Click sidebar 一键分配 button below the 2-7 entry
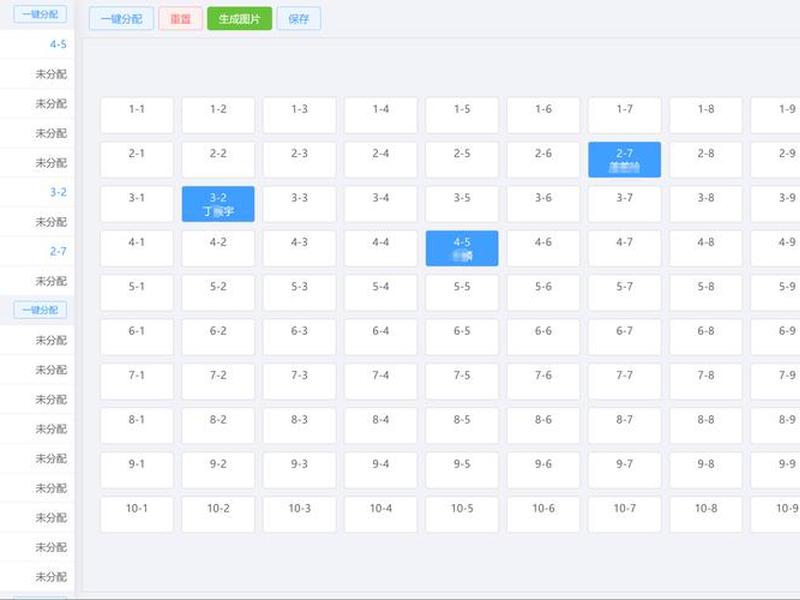 40,310
